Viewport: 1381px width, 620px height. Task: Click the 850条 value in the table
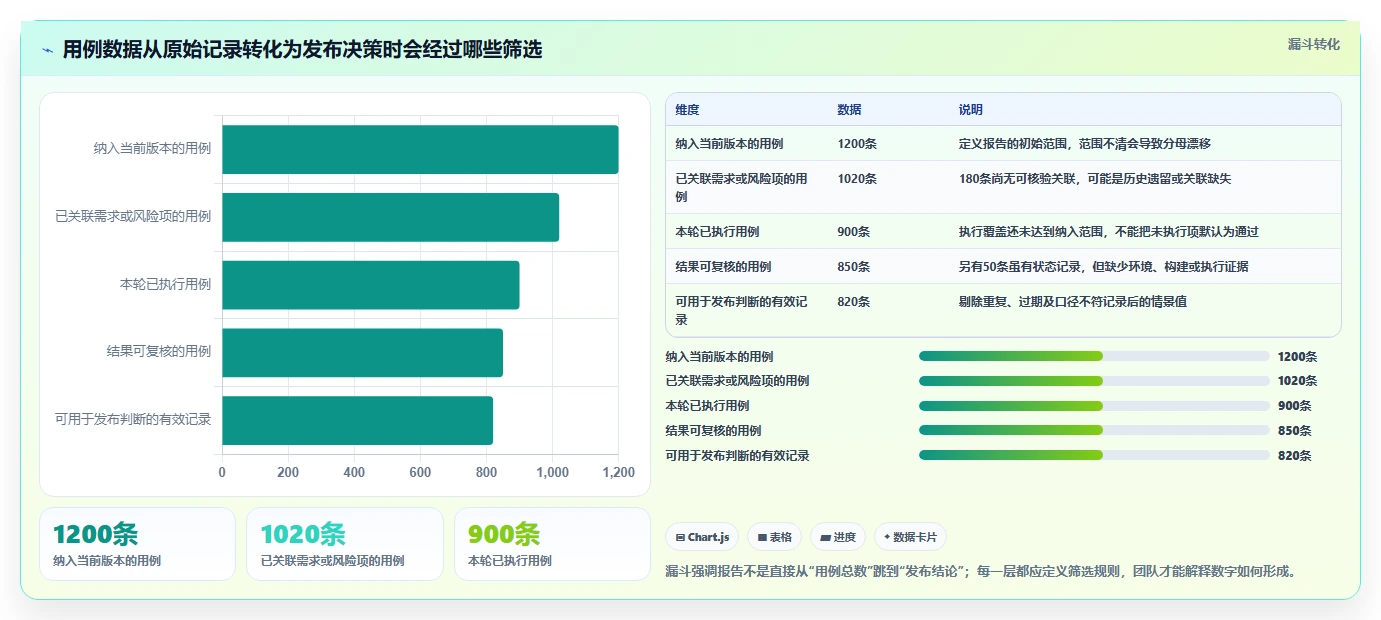pyautogui.click(x=853, y=267)
